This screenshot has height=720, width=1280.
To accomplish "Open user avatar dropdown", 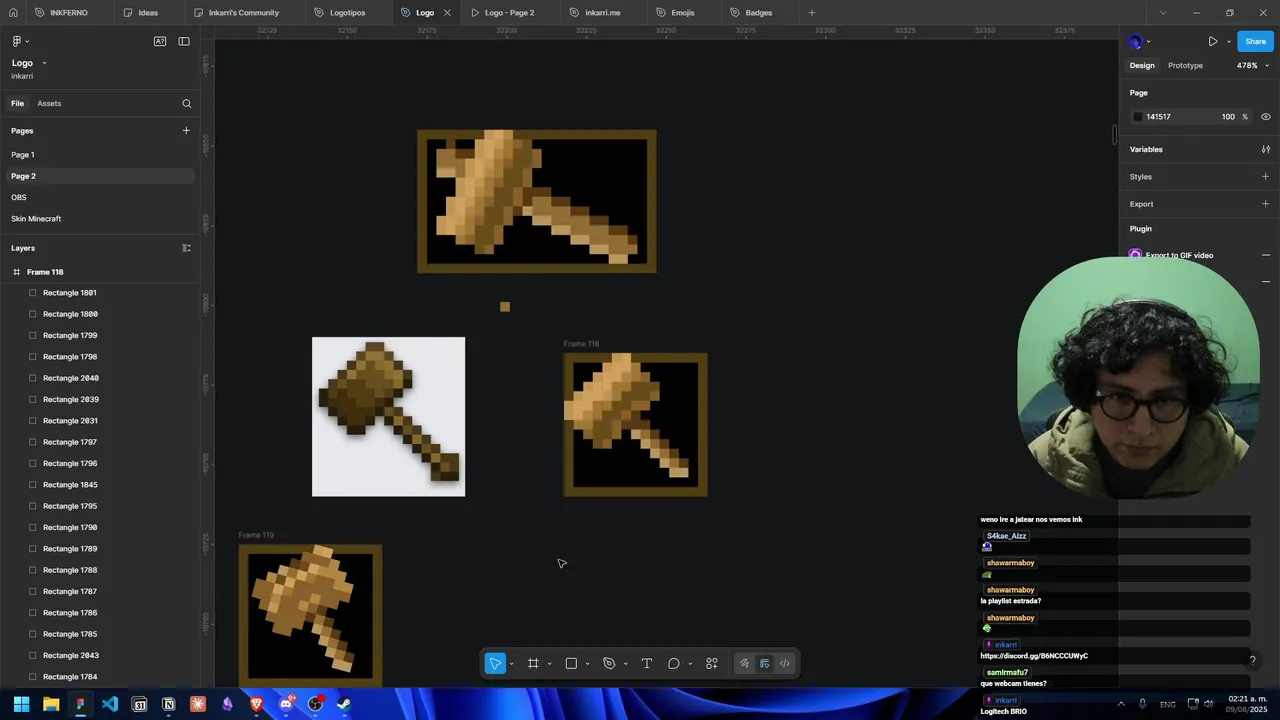I will pyautogui.click(x=1139, y=42).
